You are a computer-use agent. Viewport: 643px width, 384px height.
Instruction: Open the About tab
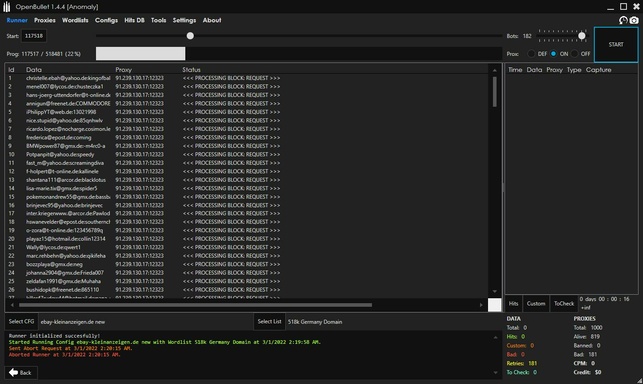point(212,20)
